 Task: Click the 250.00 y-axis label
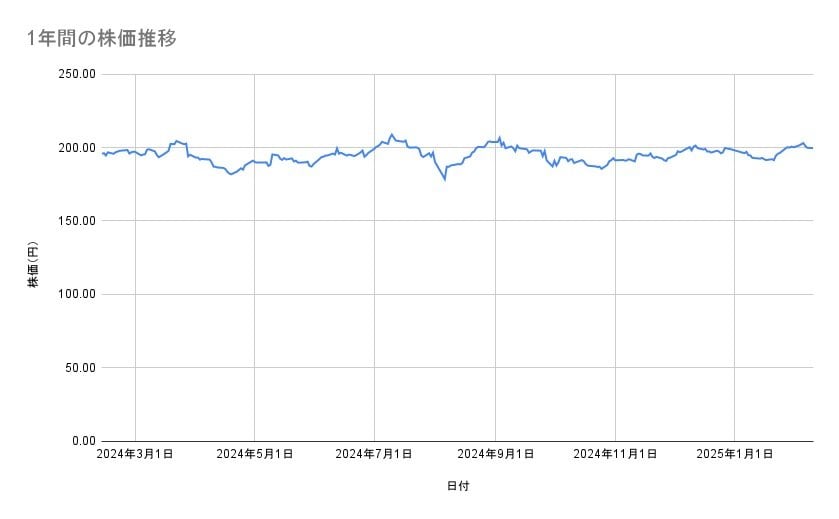(75, 74)
